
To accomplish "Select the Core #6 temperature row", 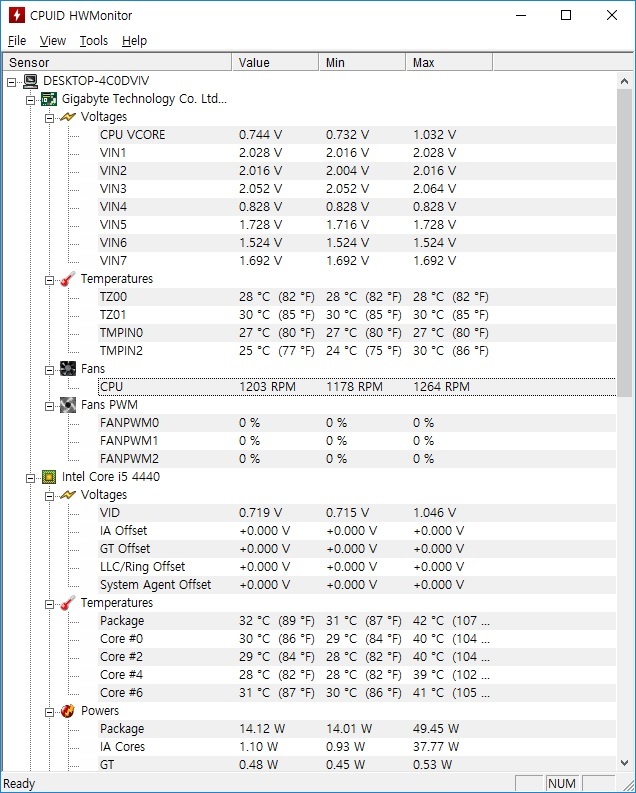I will [x=357, y=693].
